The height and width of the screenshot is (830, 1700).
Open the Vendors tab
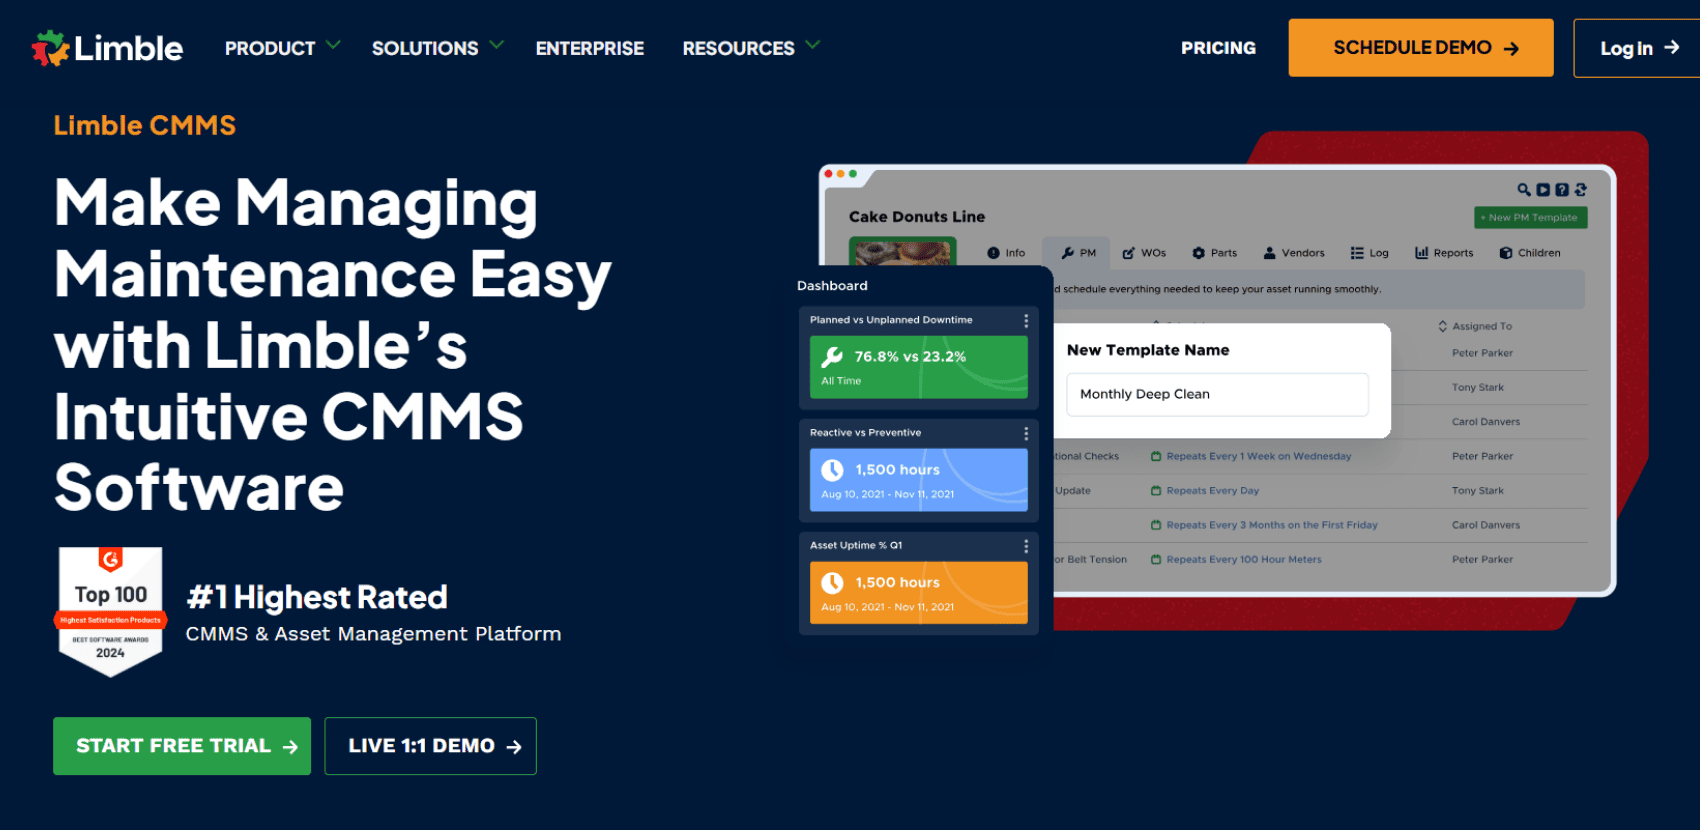[1294, 253]
